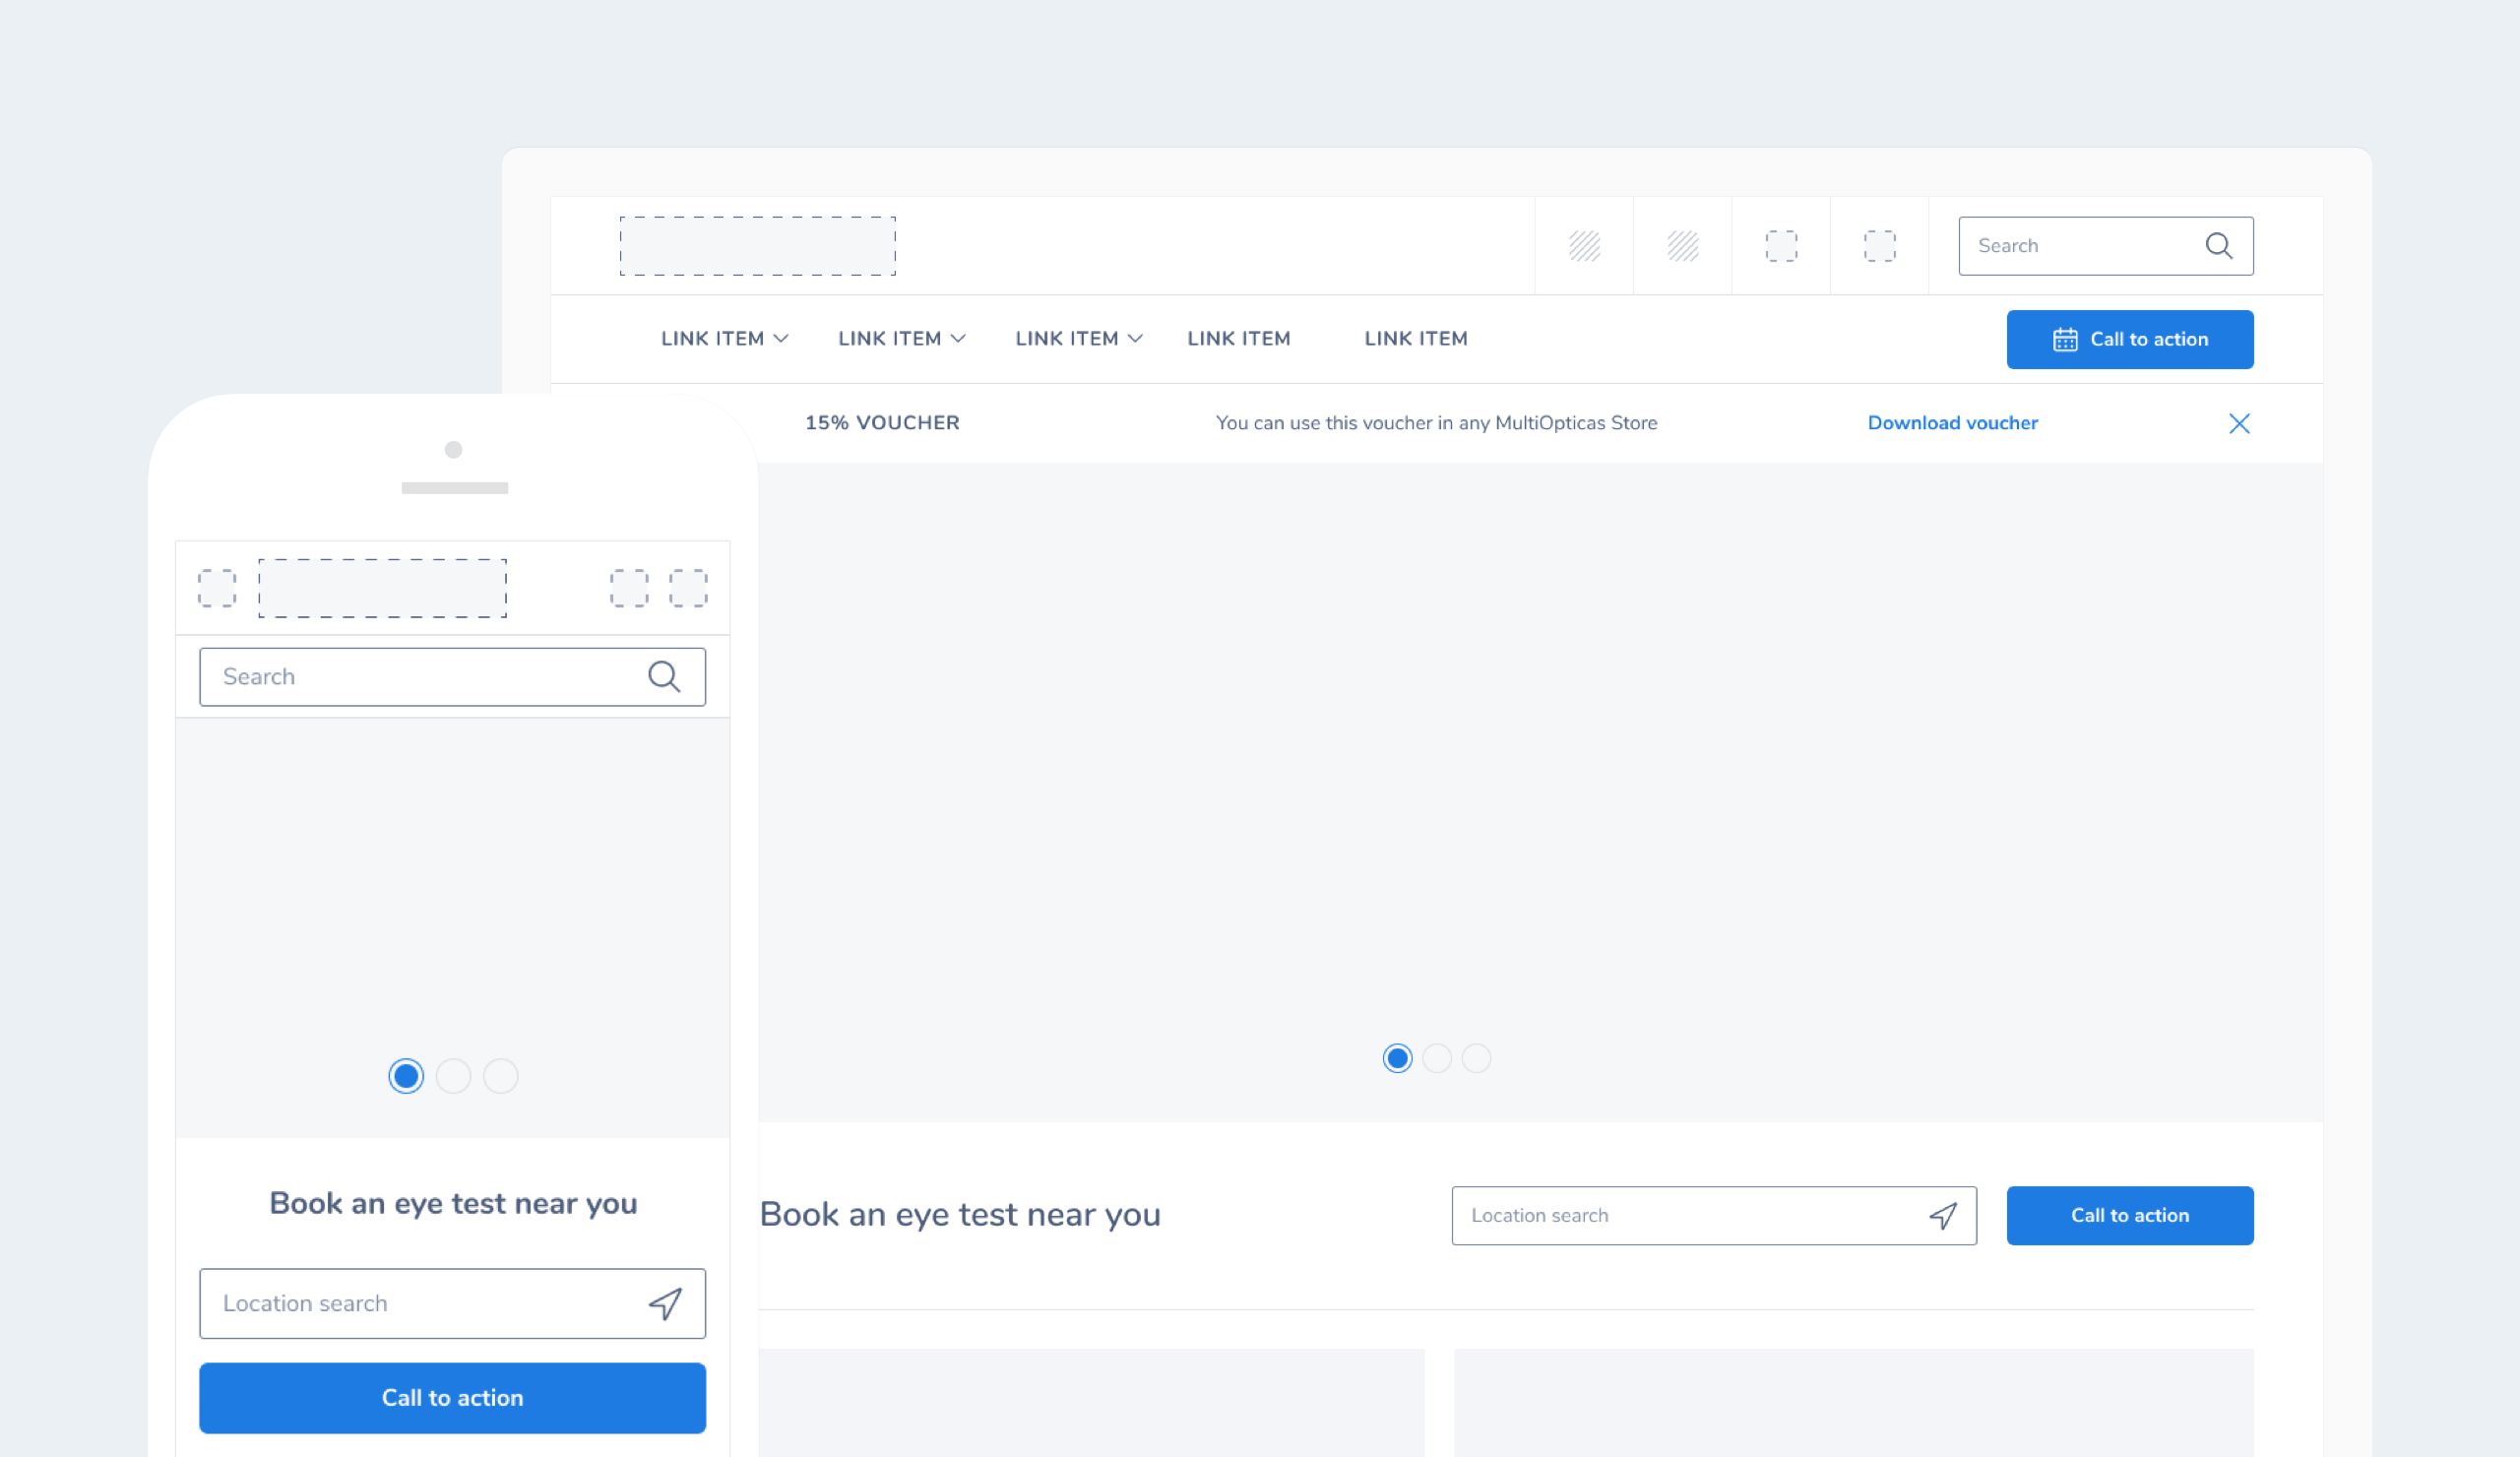The height and width of the screenshot is (1457, 2520).
Task: Expand the second LINK ITEM dropdown
Action: [x=901, y=339]
